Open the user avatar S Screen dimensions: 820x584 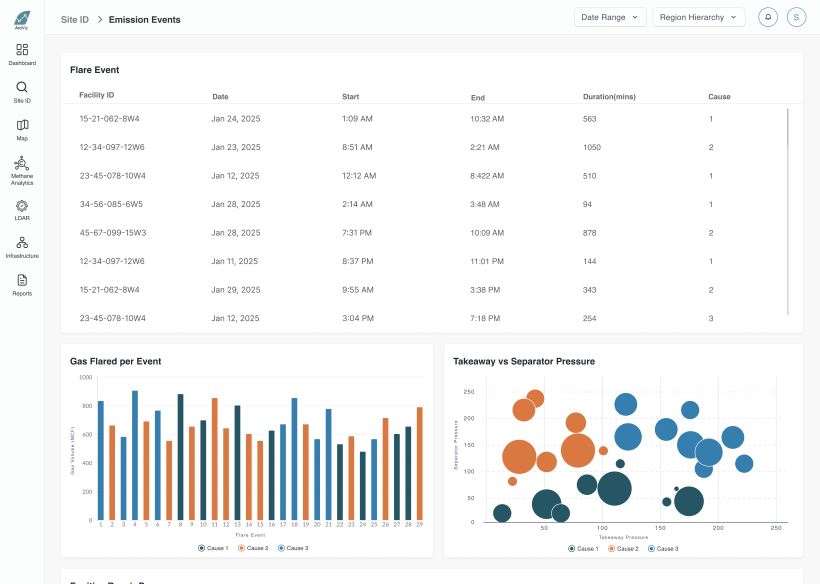click(x=796, y=17)
